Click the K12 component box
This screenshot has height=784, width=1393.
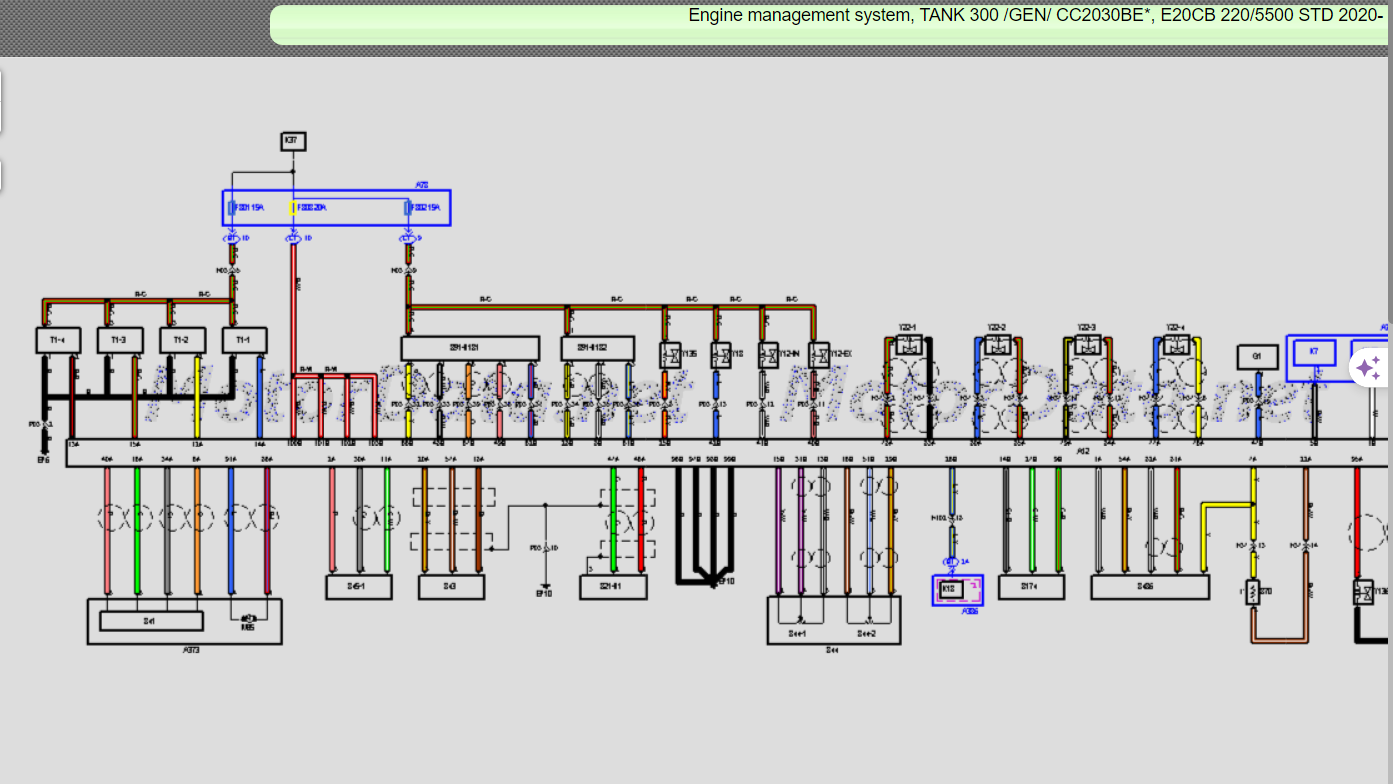[950, 589]
